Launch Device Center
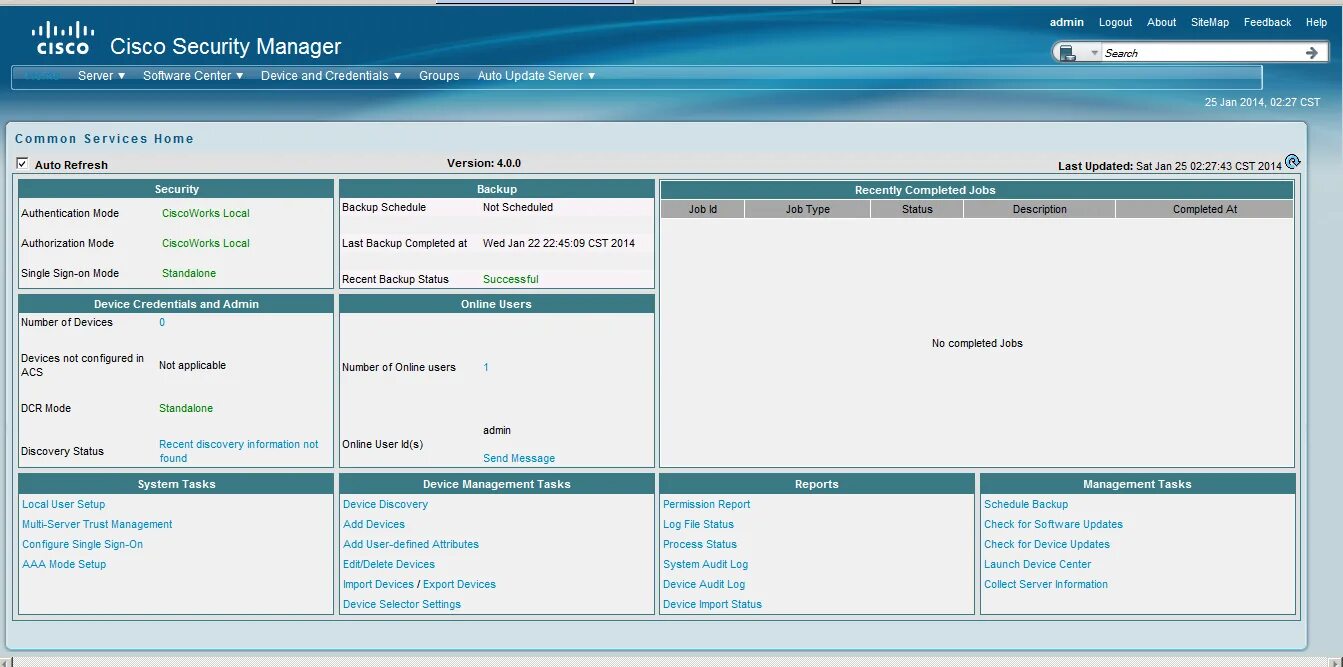1343x667 pixels. (1037, 564)
